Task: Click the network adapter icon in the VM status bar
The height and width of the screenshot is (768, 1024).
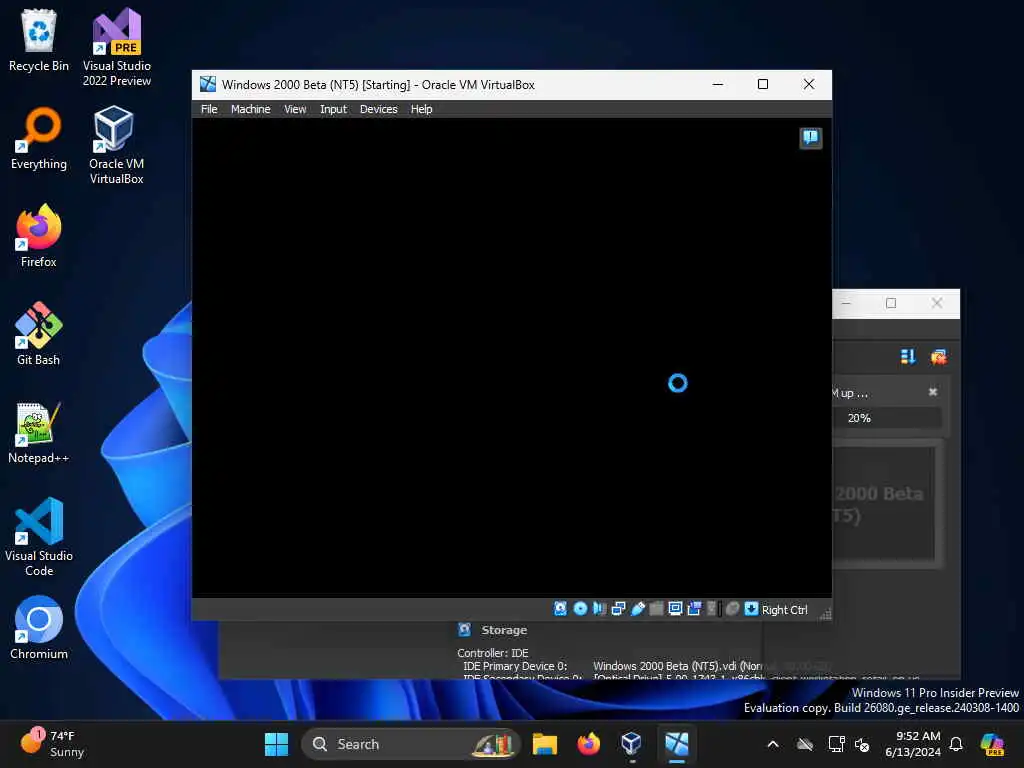Action: point(618,609)
